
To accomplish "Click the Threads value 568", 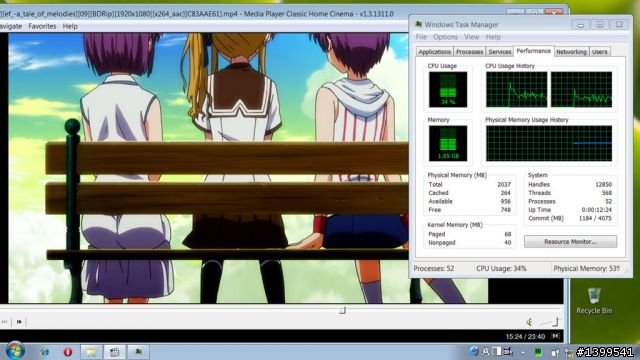I will pos(607,193).
